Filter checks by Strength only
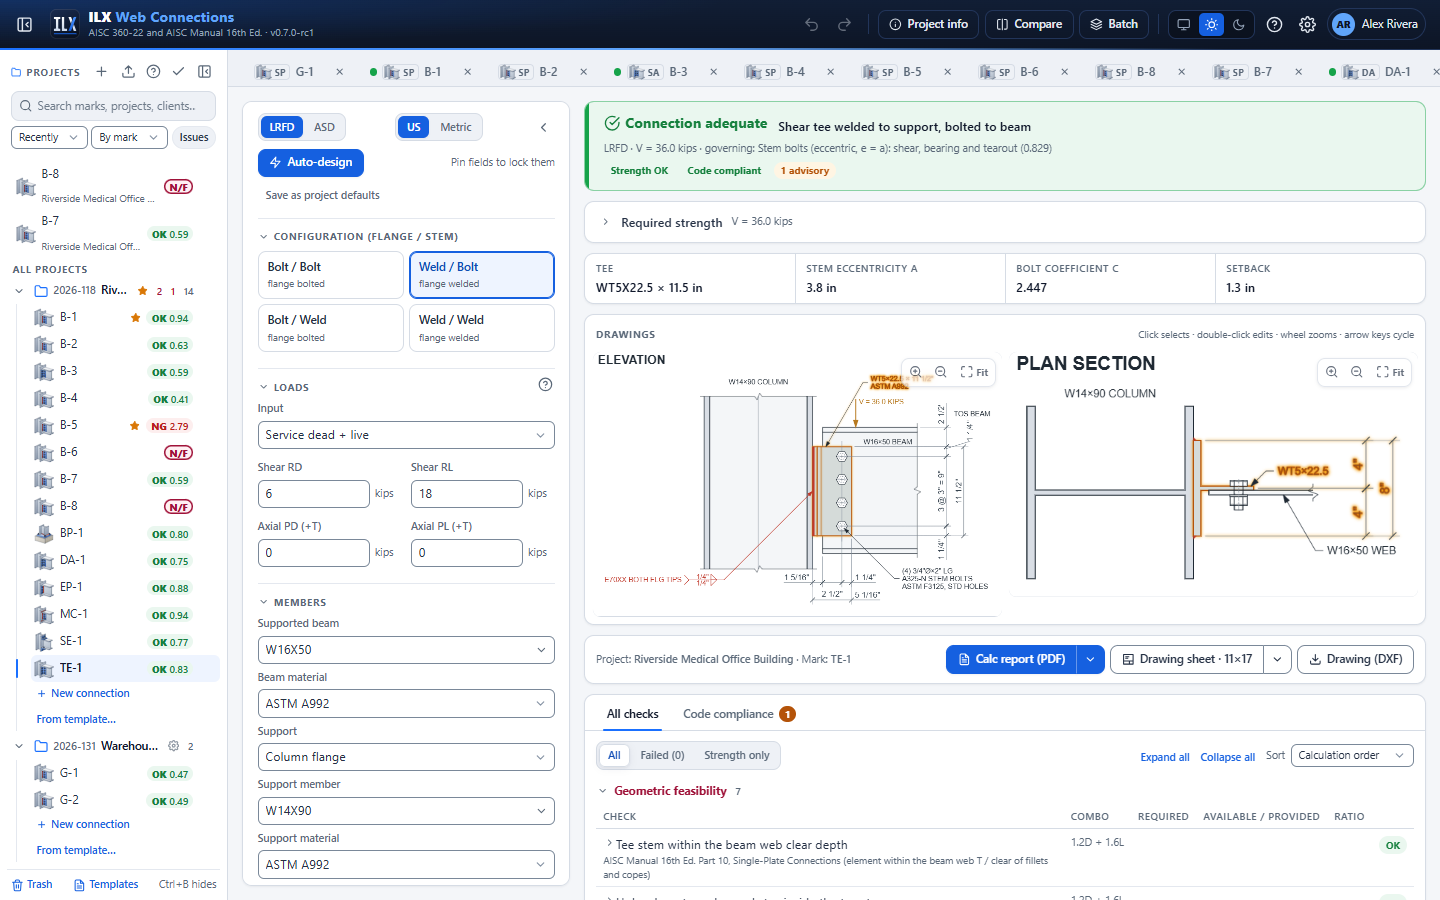 [x=737, y=755]
